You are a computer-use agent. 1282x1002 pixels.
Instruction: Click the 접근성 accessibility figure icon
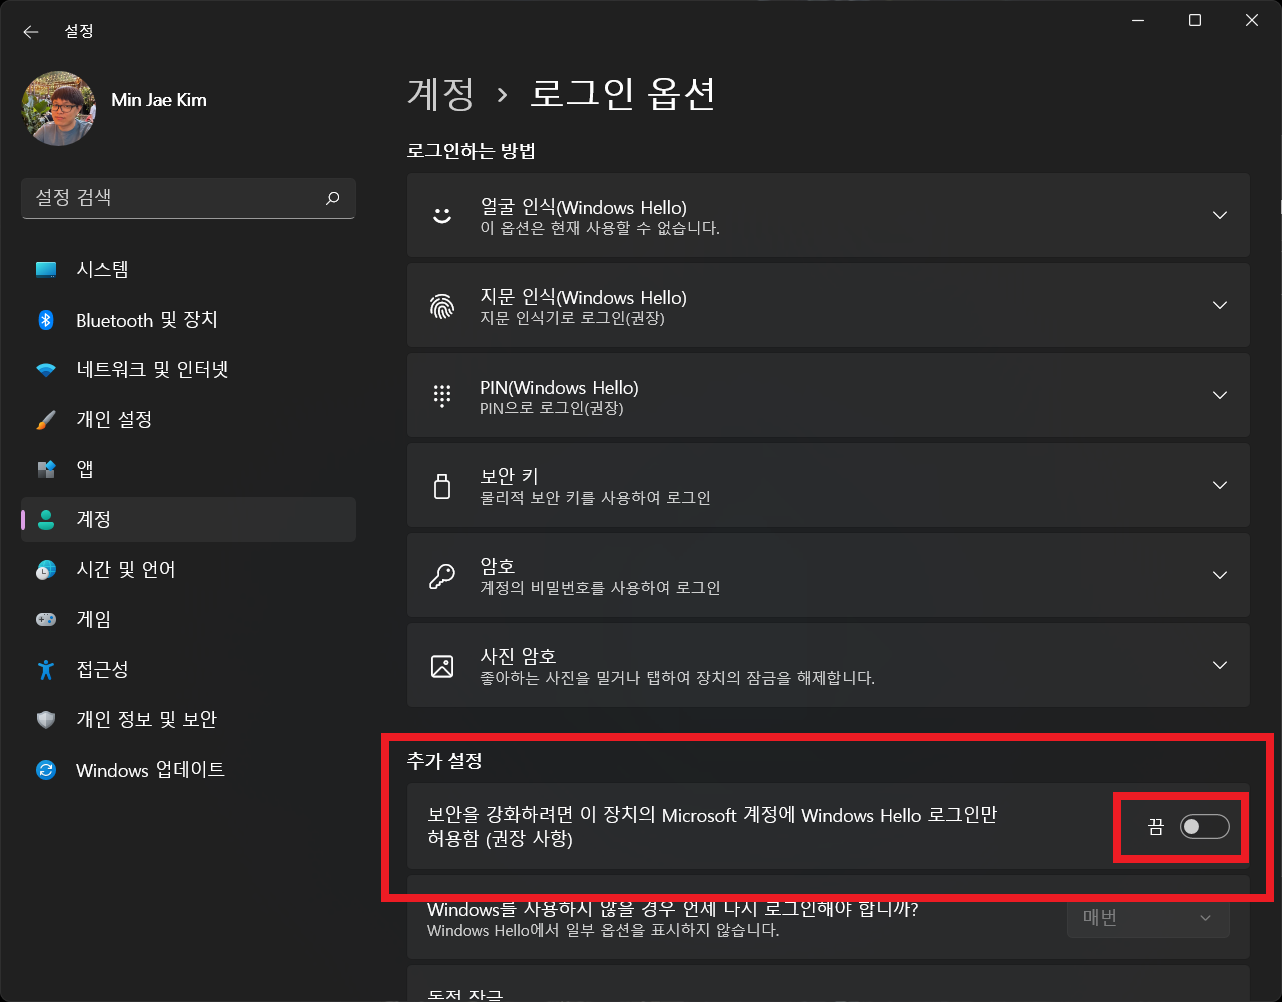[46, 669]
